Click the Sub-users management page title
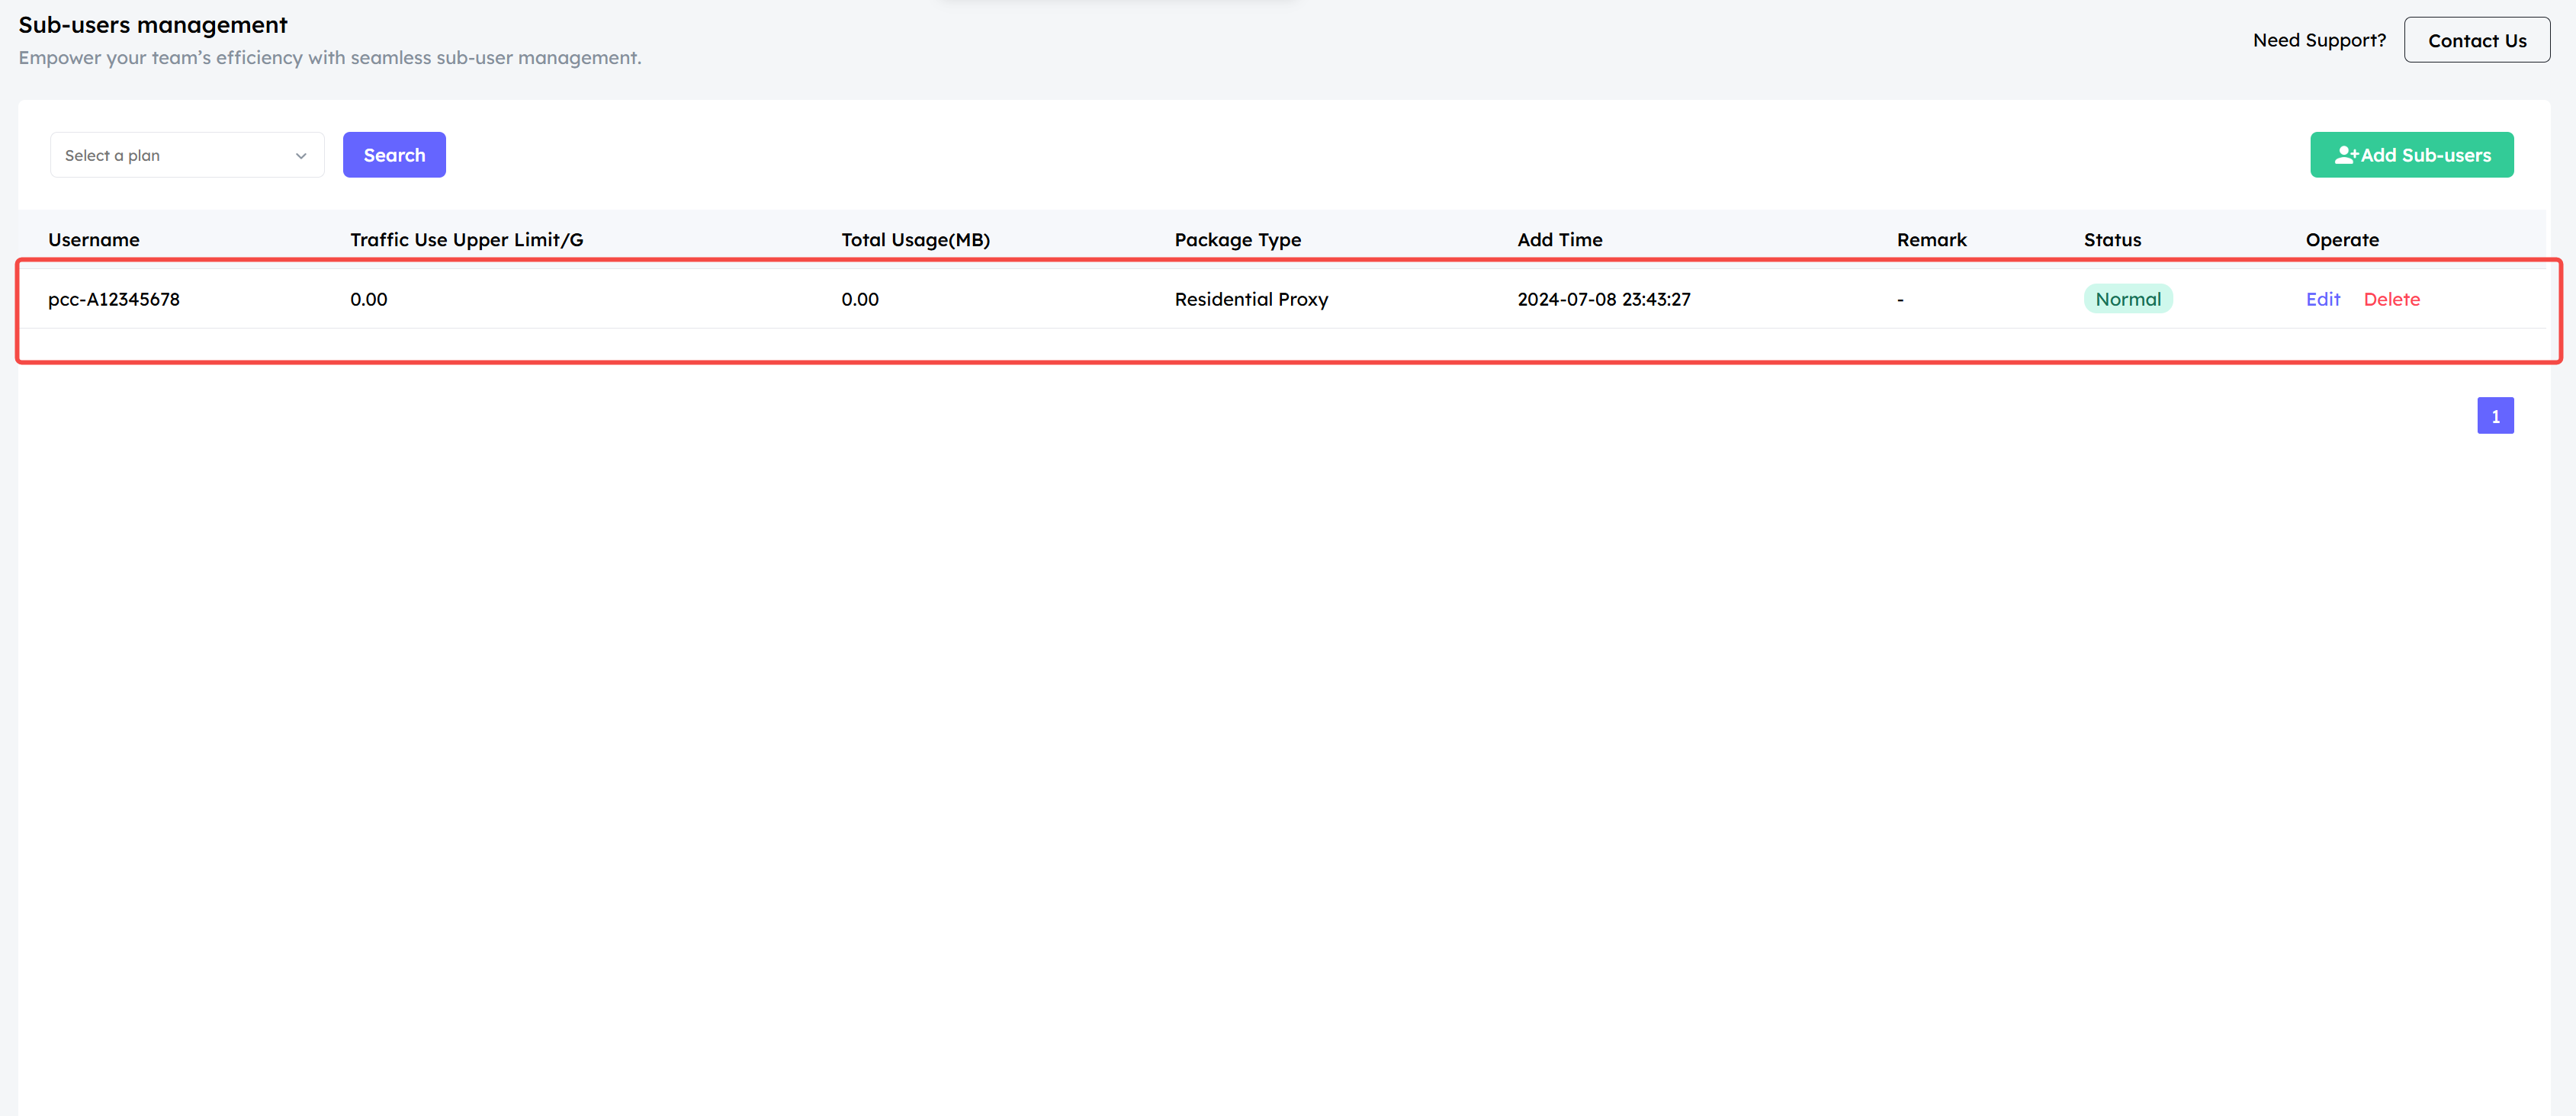Image resolution: width=2576 pixels, height=1116 pixels. tap(153, 25)
